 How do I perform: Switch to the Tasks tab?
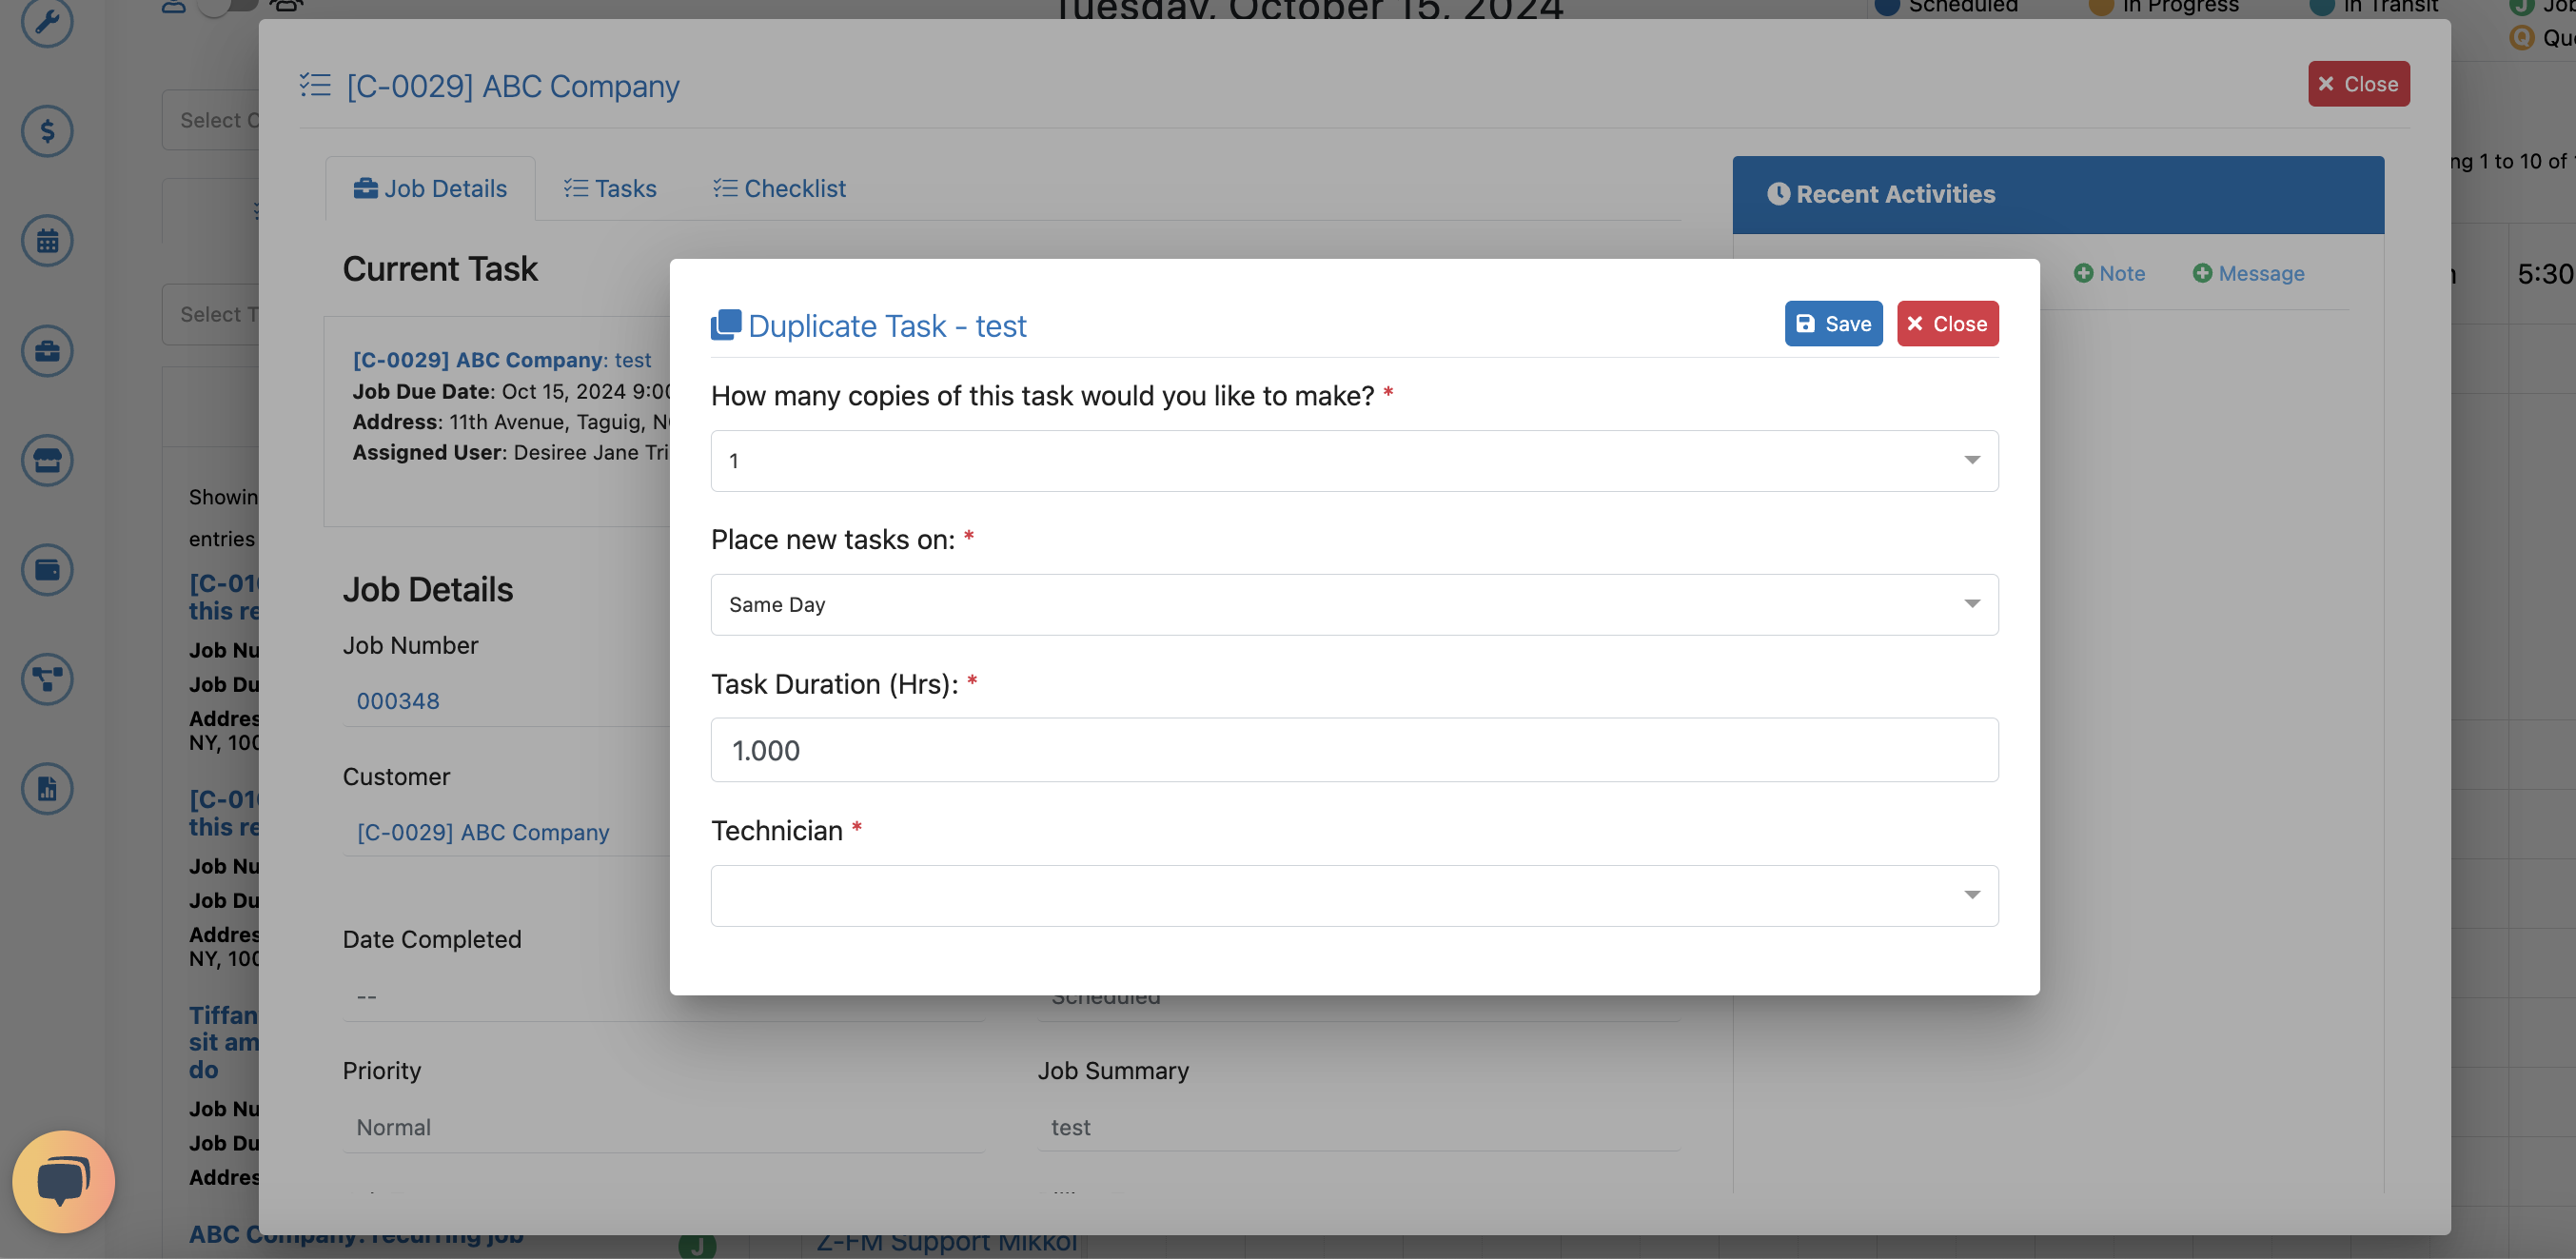click(610, 188)
